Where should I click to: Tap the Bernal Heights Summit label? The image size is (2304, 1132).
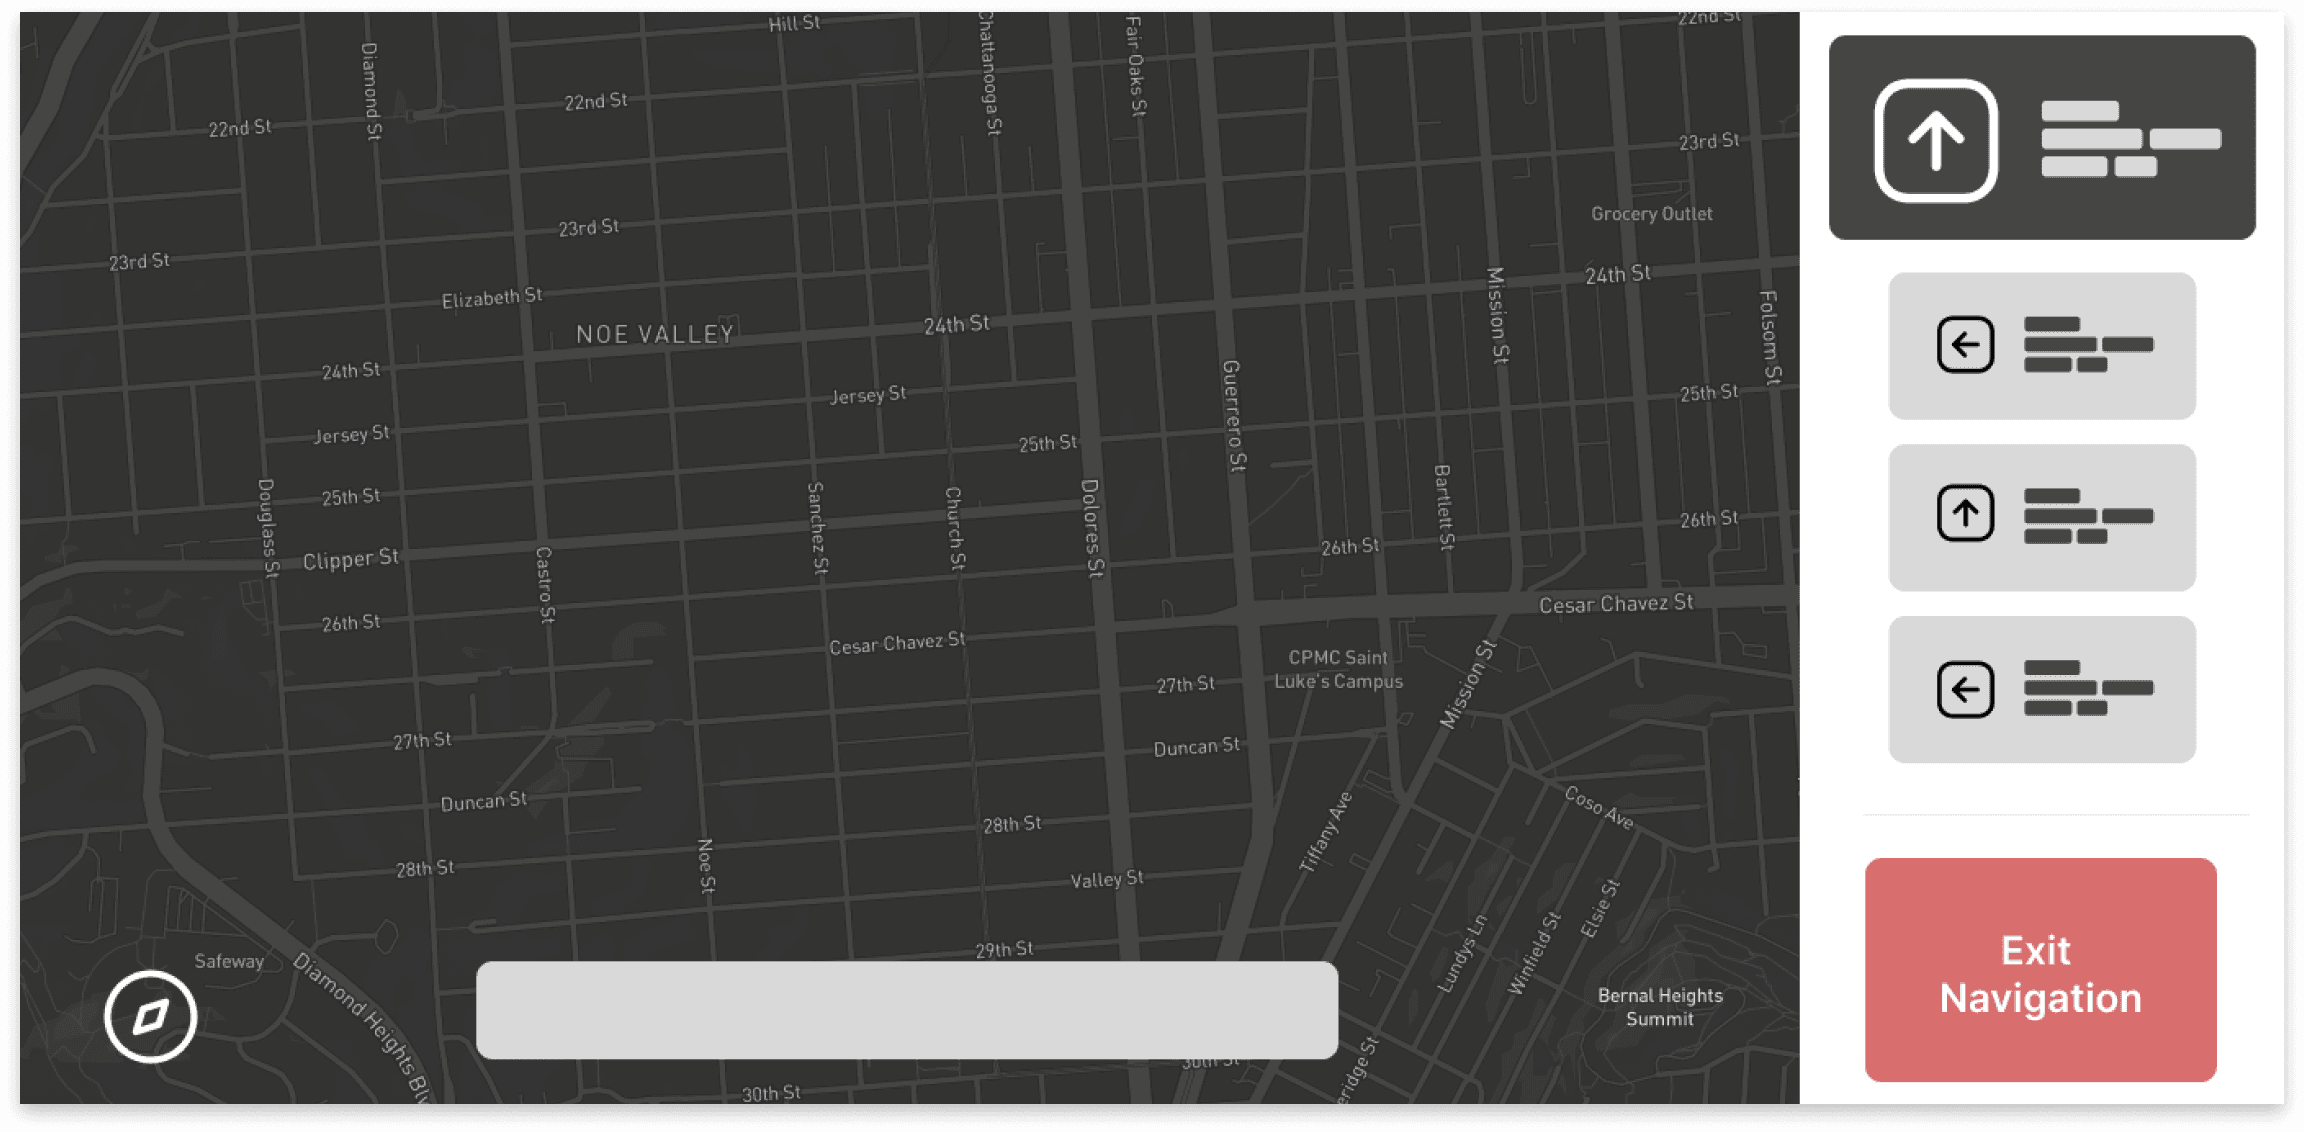click(1660, 1007)
